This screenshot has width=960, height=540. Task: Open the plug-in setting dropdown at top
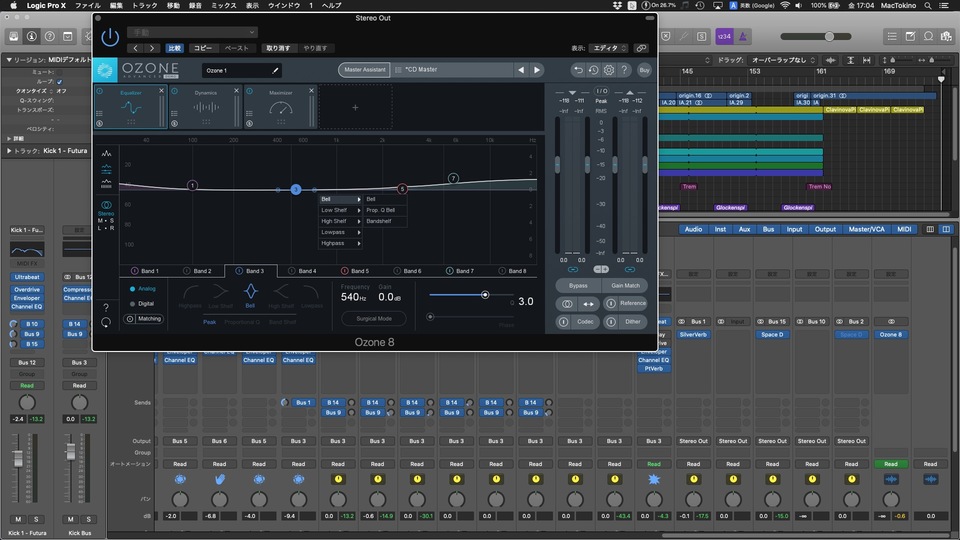click(x=192, y=32)
